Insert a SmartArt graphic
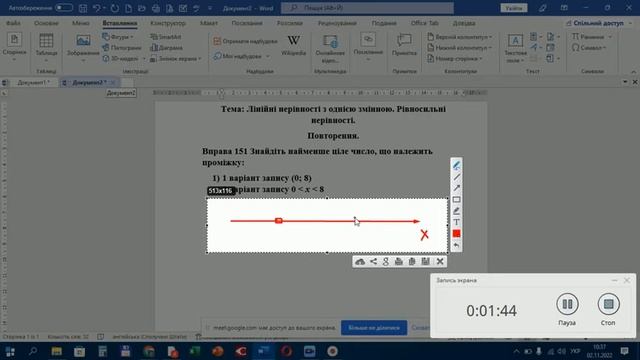Screen dimensions: 640x360 (166, 37)
